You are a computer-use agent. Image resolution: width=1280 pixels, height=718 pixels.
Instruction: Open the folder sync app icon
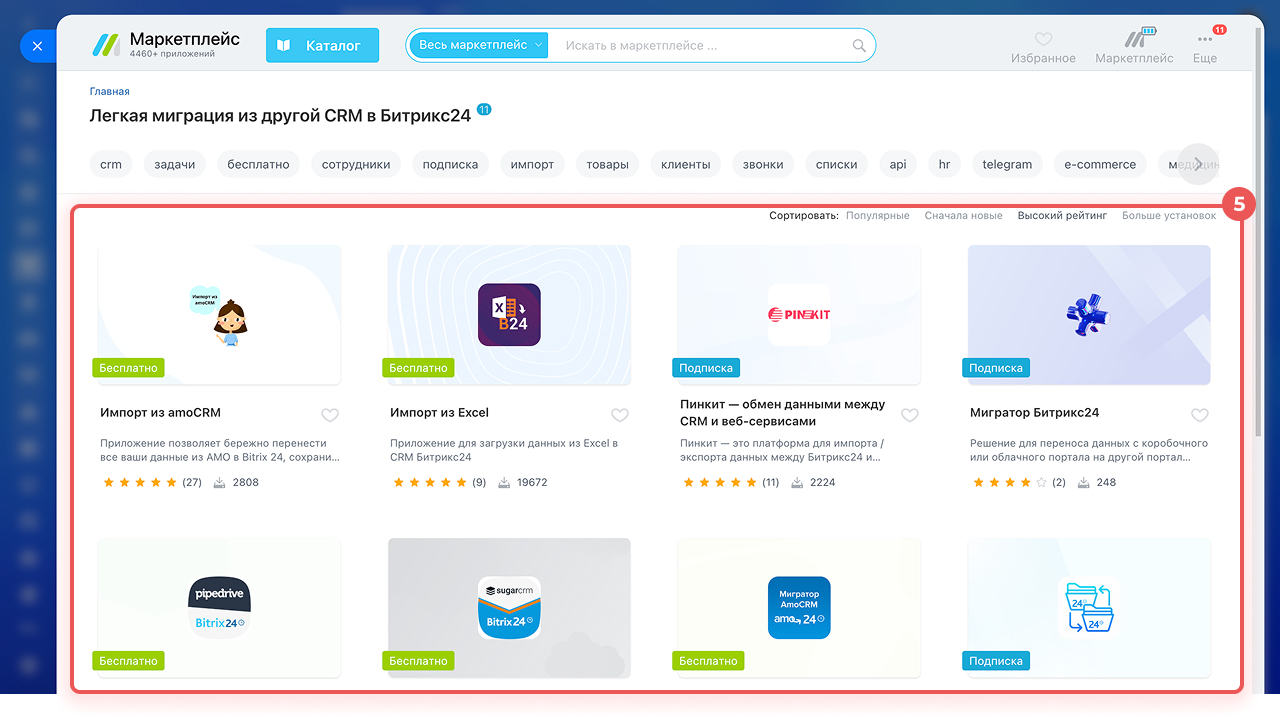(1089, 608)
